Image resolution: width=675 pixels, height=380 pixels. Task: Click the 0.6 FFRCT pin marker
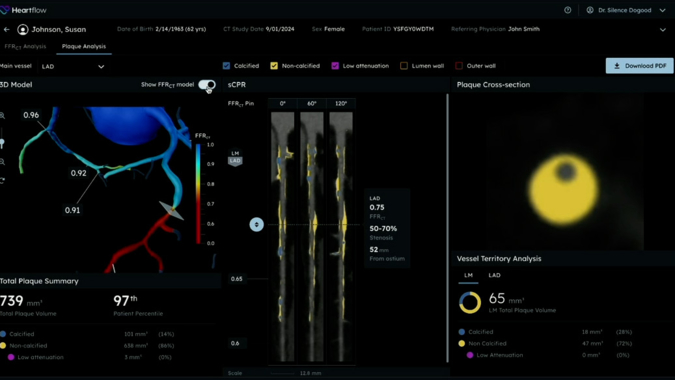coord(235,343)
